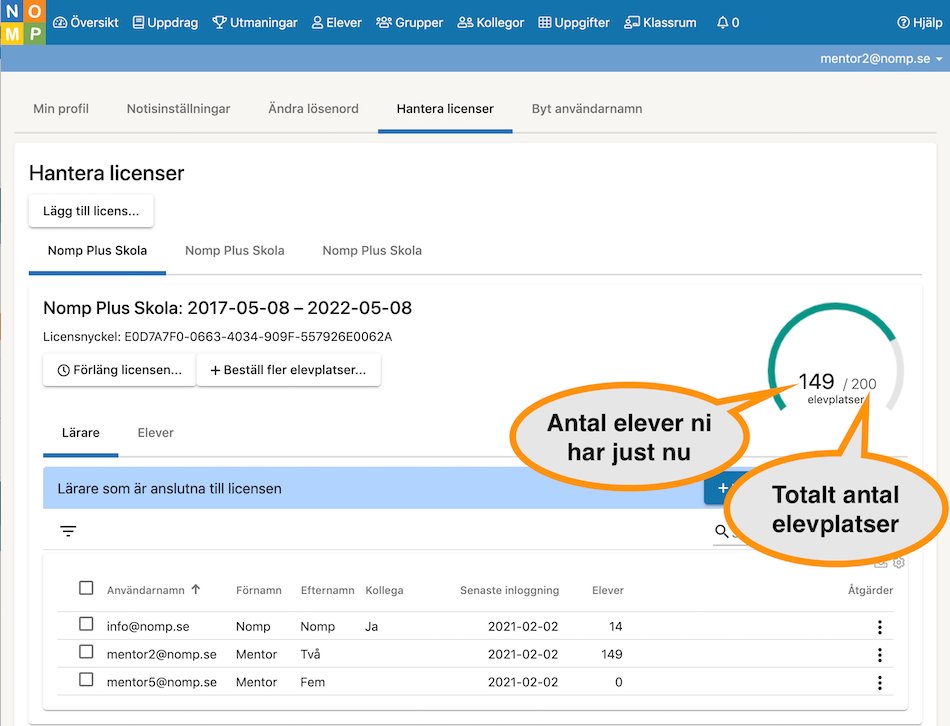Navigate to Utmaningar
Screen dimensions: 950x726
coord(254,22)
